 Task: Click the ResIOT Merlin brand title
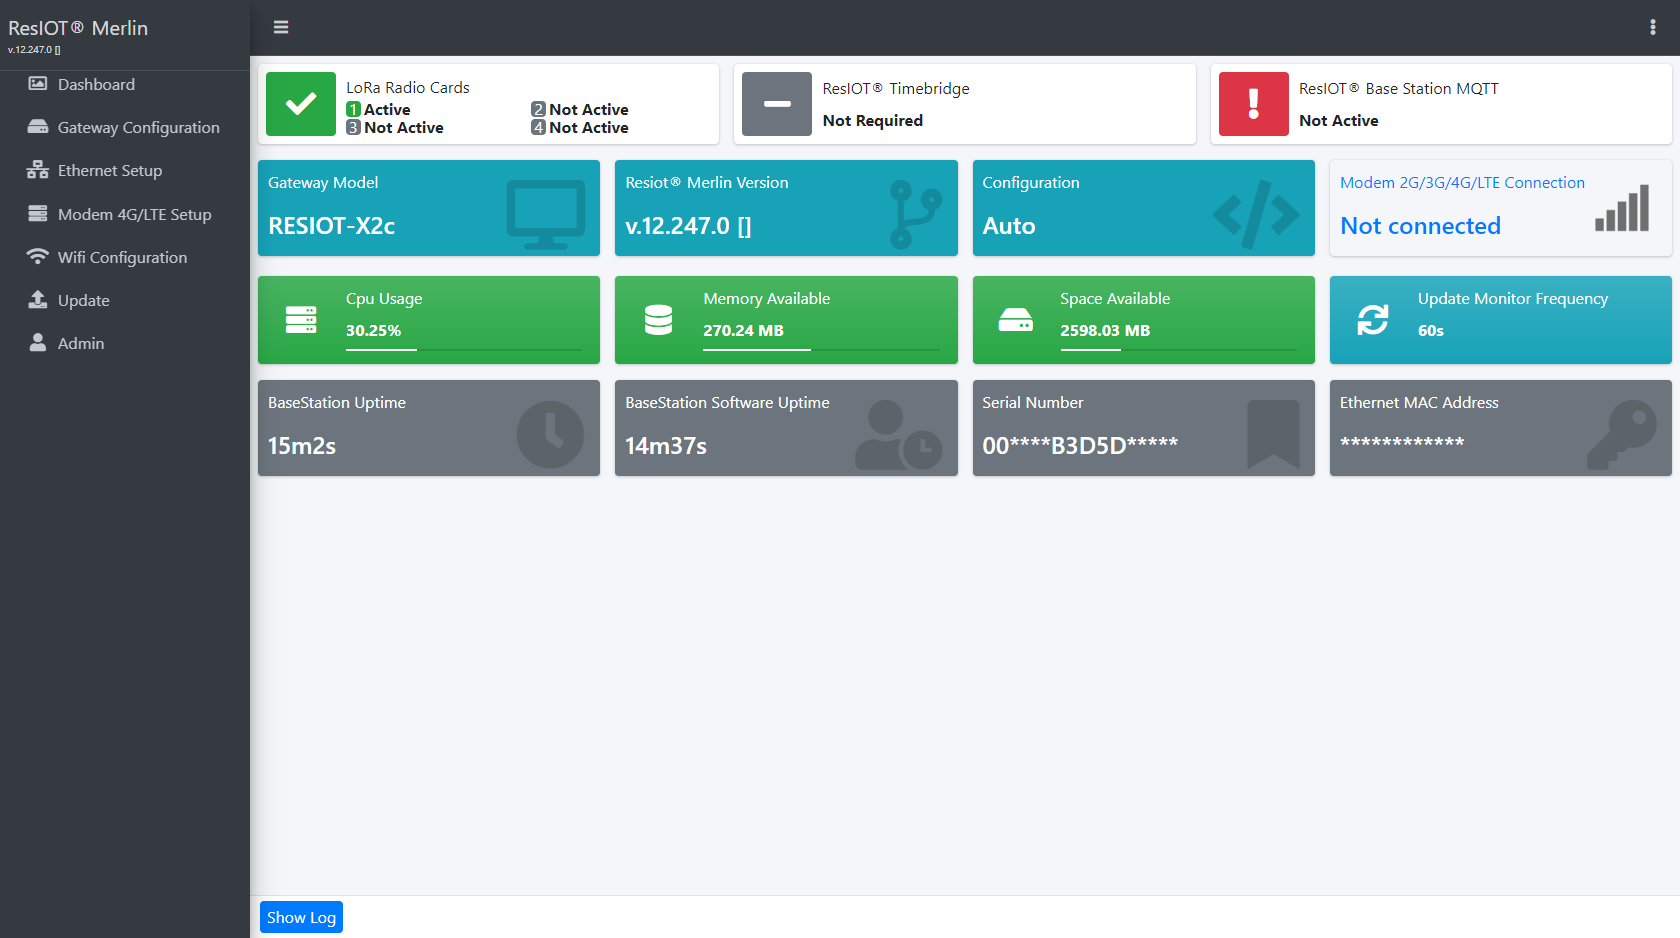click(x=78, y=28)
